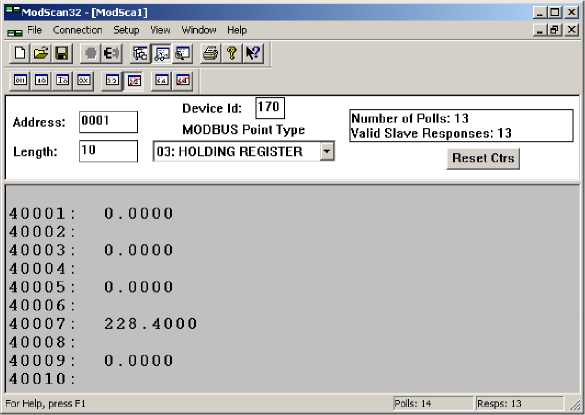
Task: Choose the last red swapped double format icon
Action: [x=183, y=80]
